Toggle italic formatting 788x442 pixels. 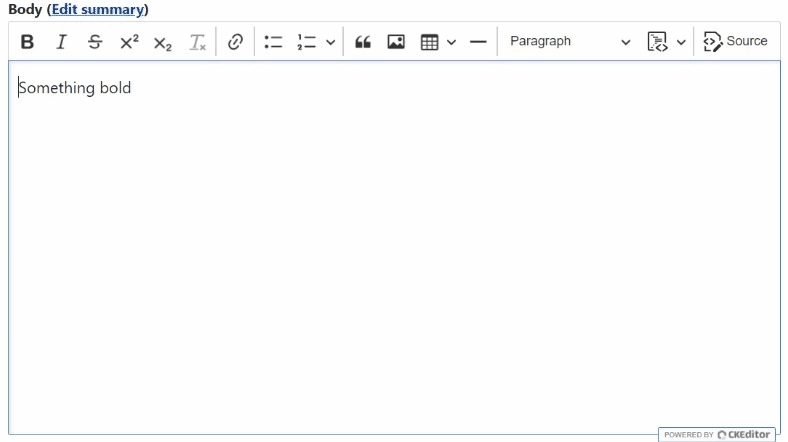(x=61, y=42)
